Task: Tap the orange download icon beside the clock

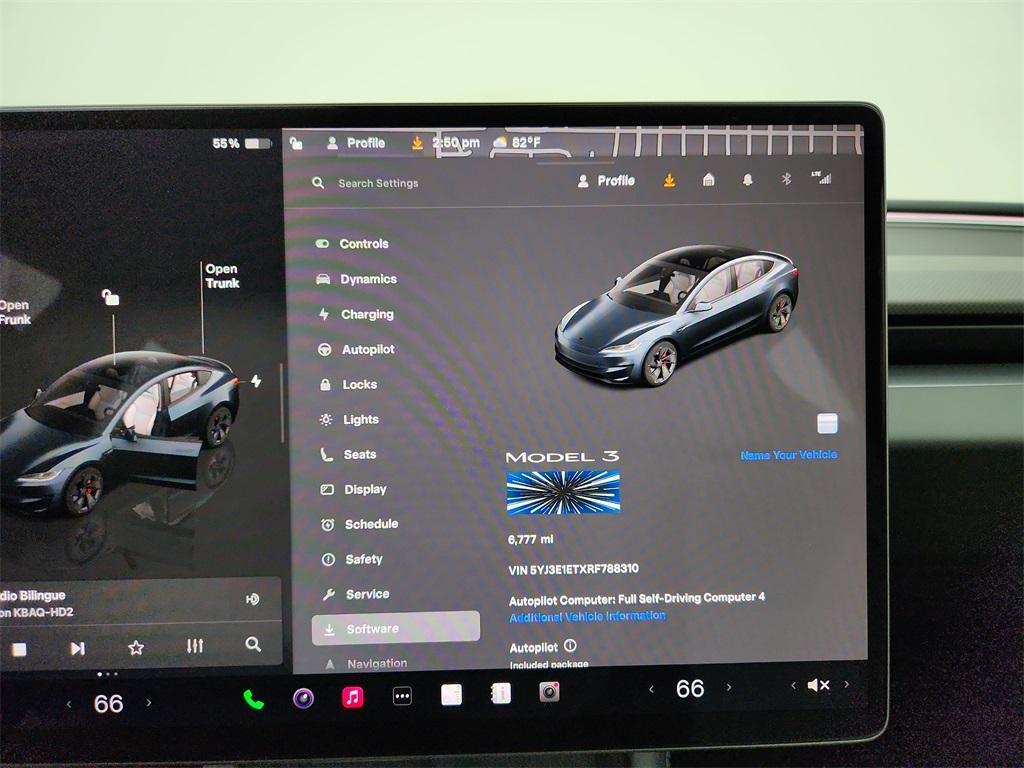Action: pos(417,142)
